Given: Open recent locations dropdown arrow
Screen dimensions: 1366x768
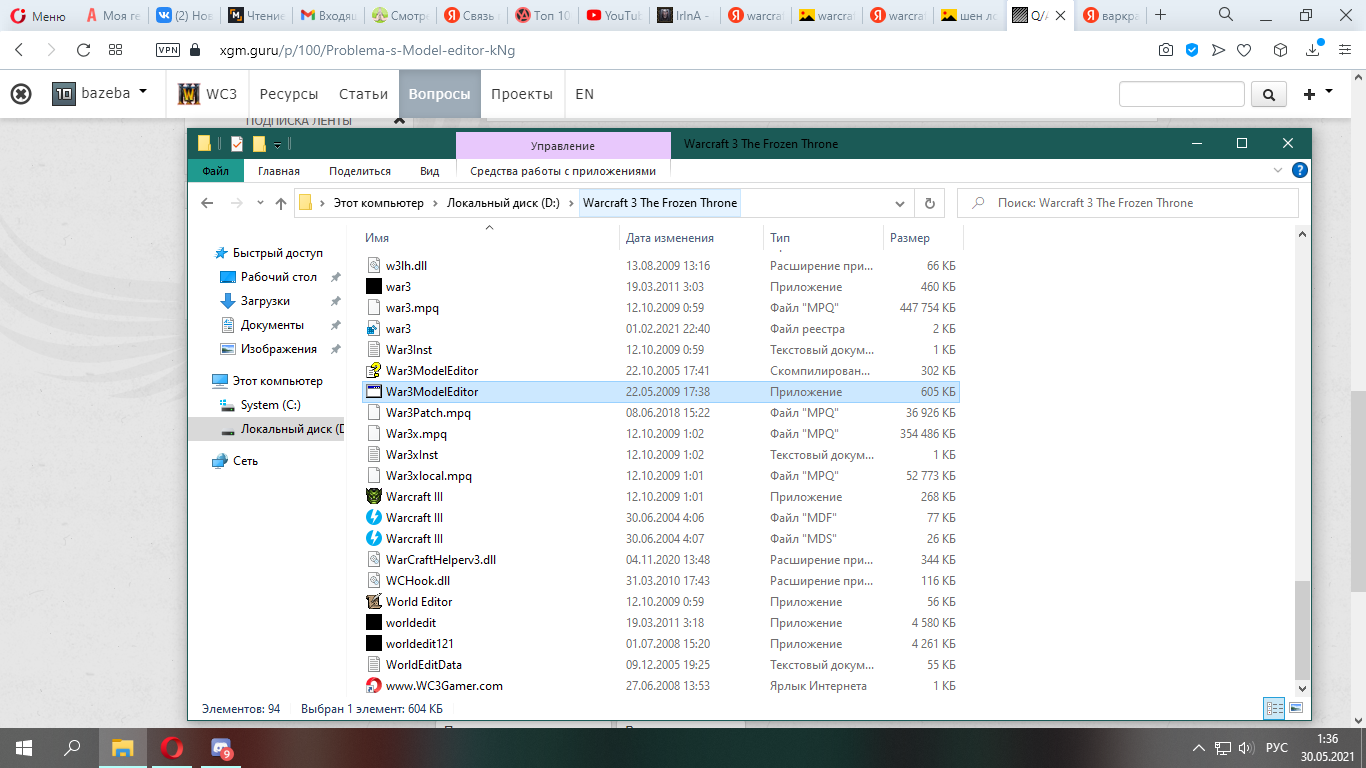Looking at the screenshot, I should (260, 203).
